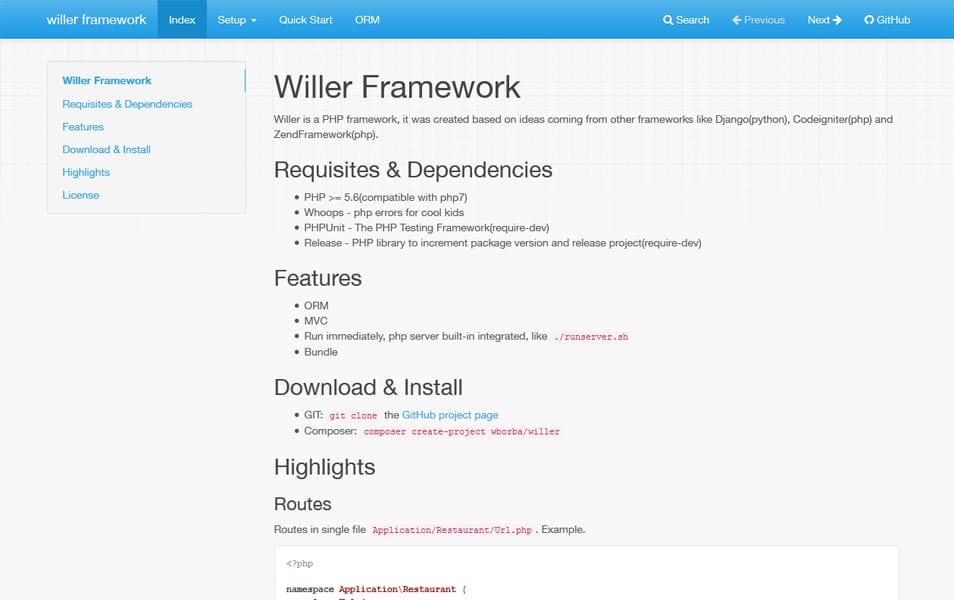The height and width of the screenshot is (600, 954).
Task: Click the Next right arrow icon
Action: coord(837,20)
